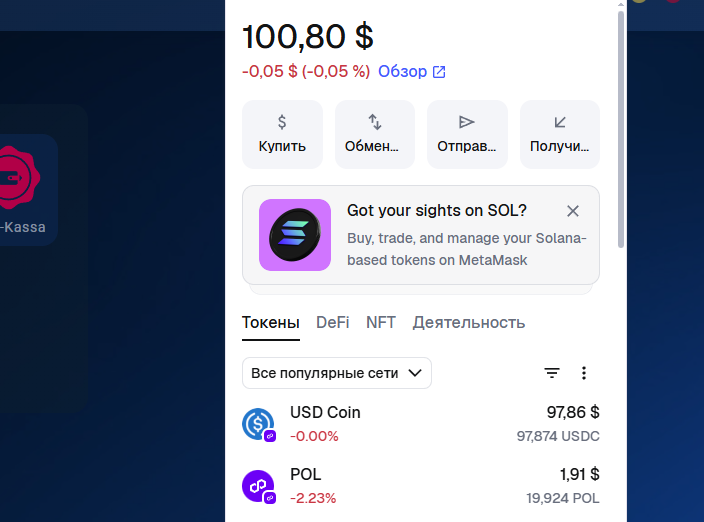
Task: Click the Купить dollar icon button
Action: pyautogui.click(x=282, y=134)
